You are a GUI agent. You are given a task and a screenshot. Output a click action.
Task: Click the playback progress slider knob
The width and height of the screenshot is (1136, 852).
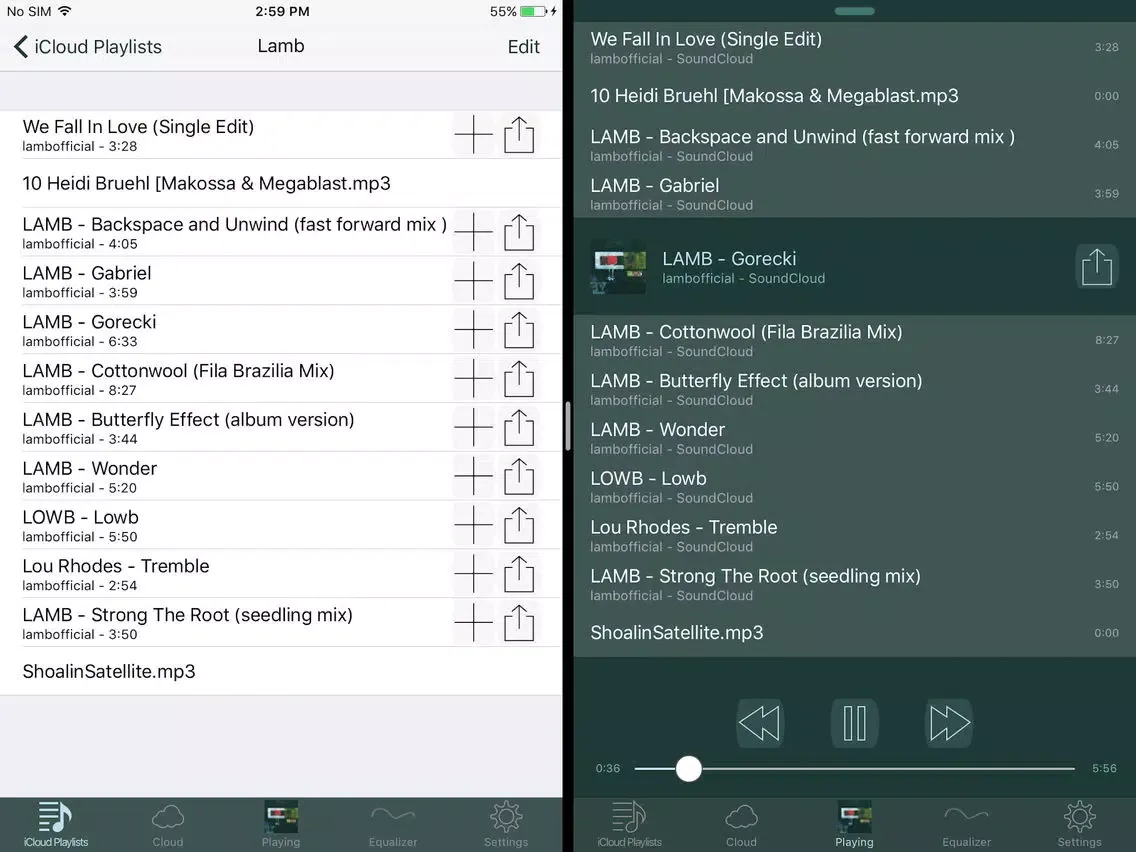[688, 768]
